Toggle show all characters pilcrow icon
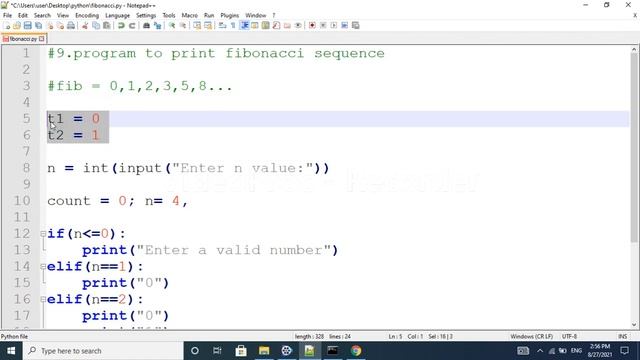The height and width of the screenshot is (360, 640). (x=233, y=25)
